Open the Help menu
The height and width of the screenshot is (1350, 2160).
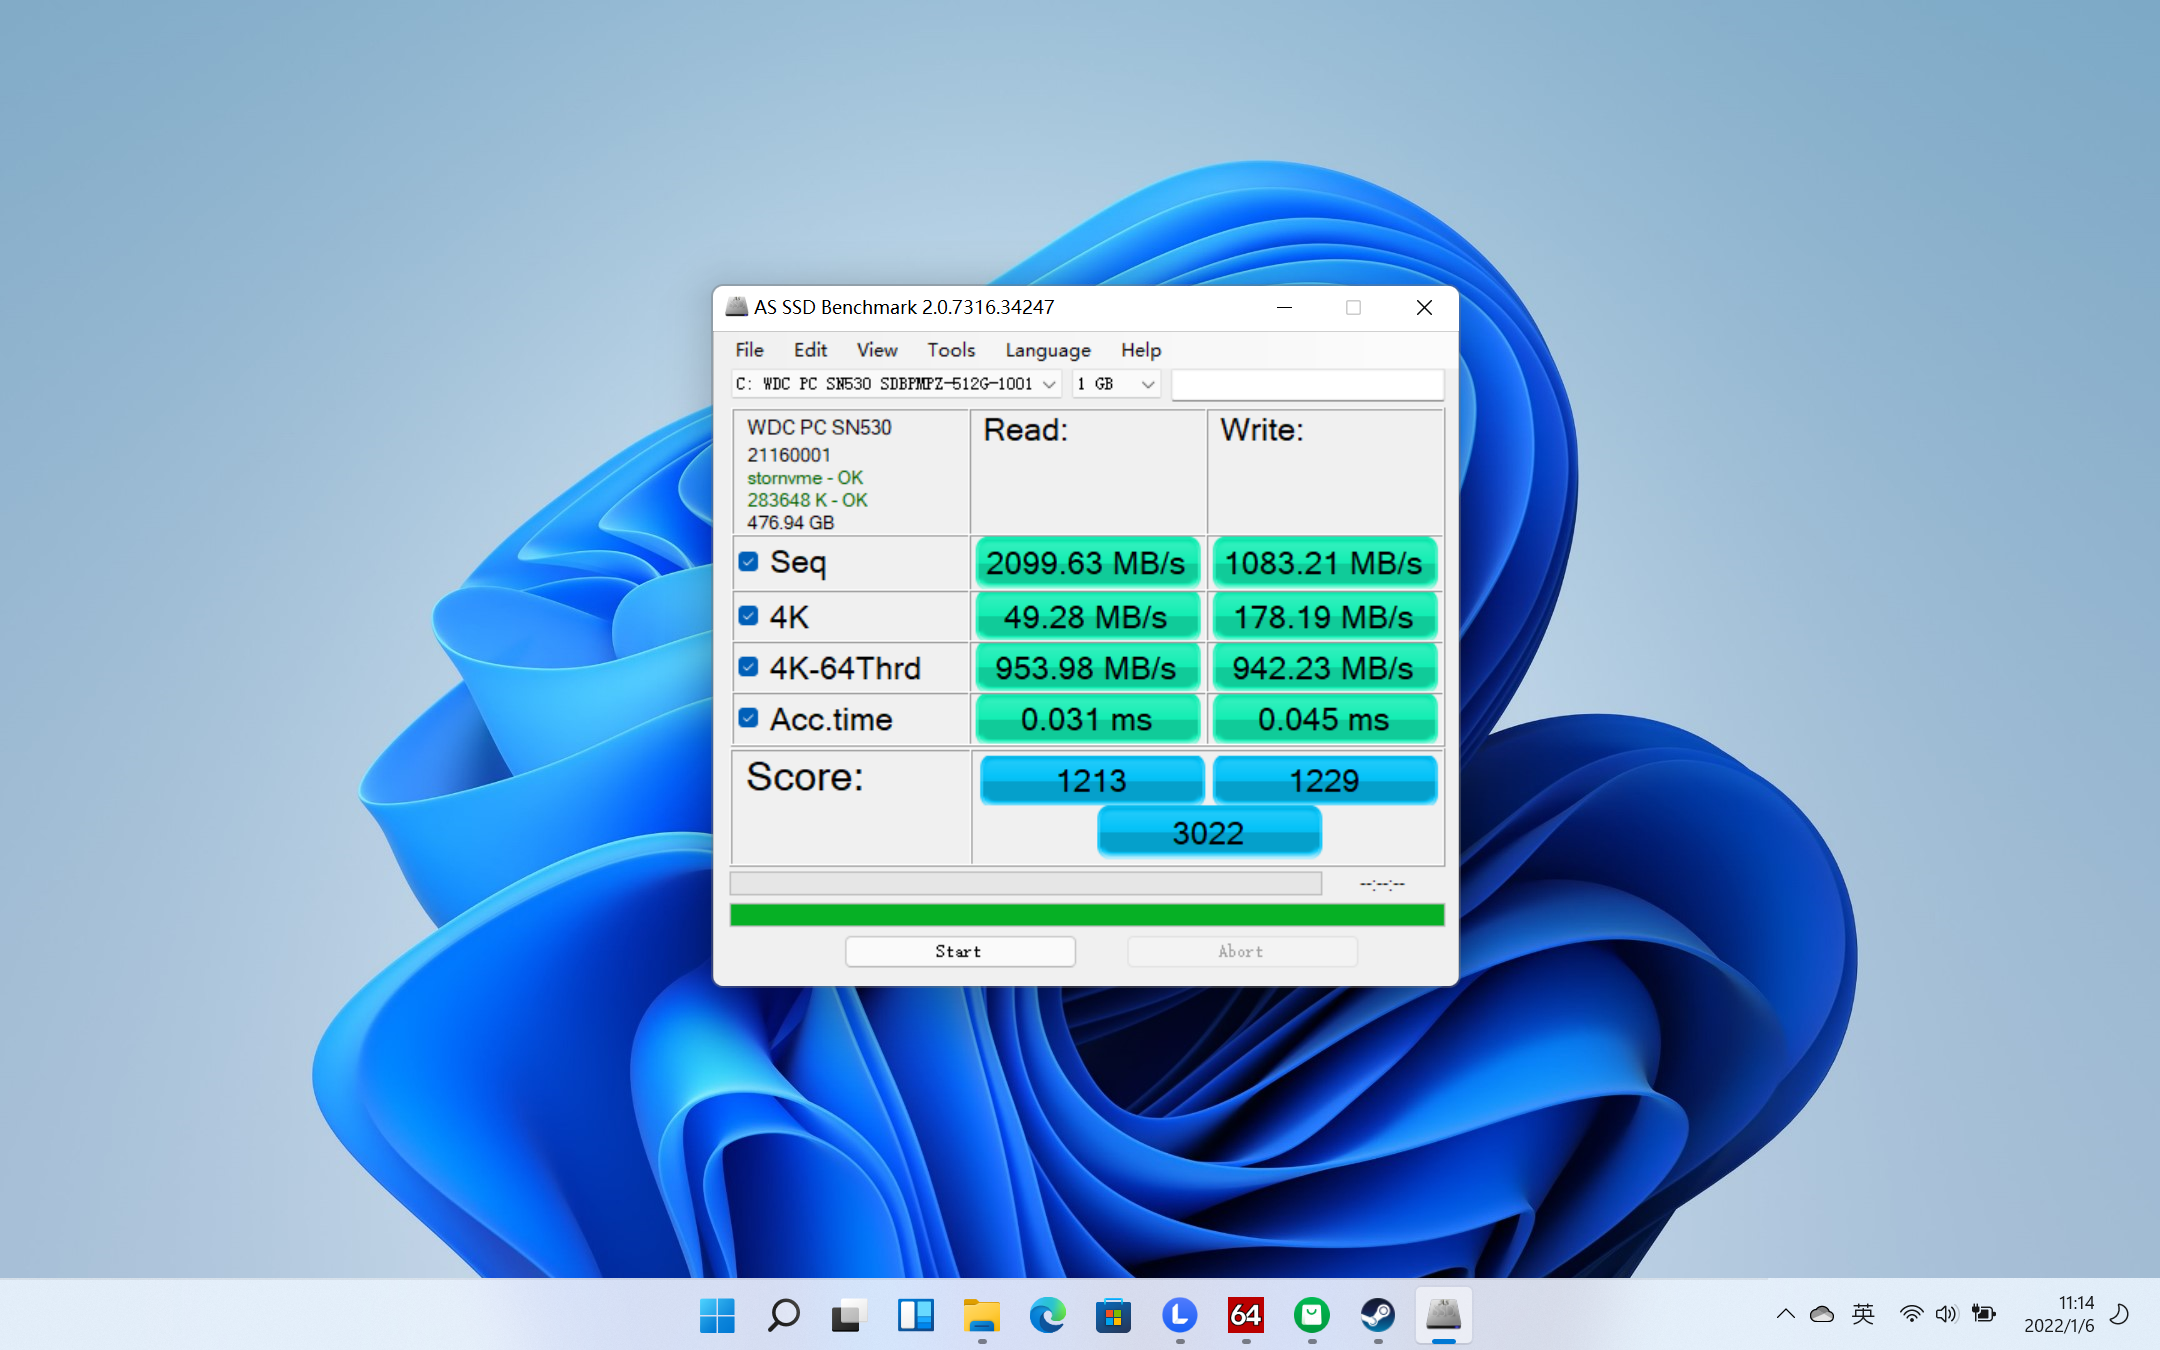coord(1140,350)
